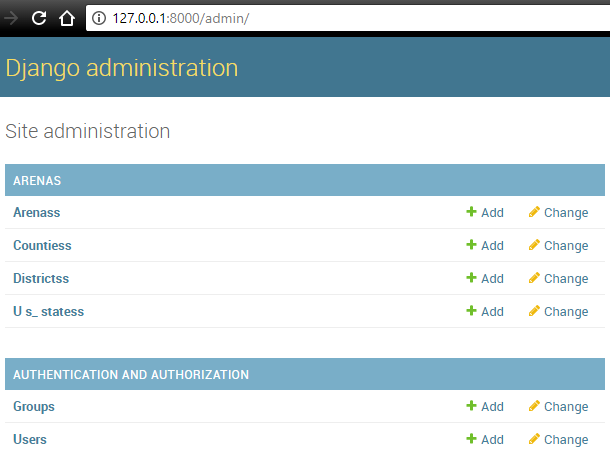Click Add text in the U s_ statess row
The height and width of the screenshot is (453, 610).
[x=493, y=312]
